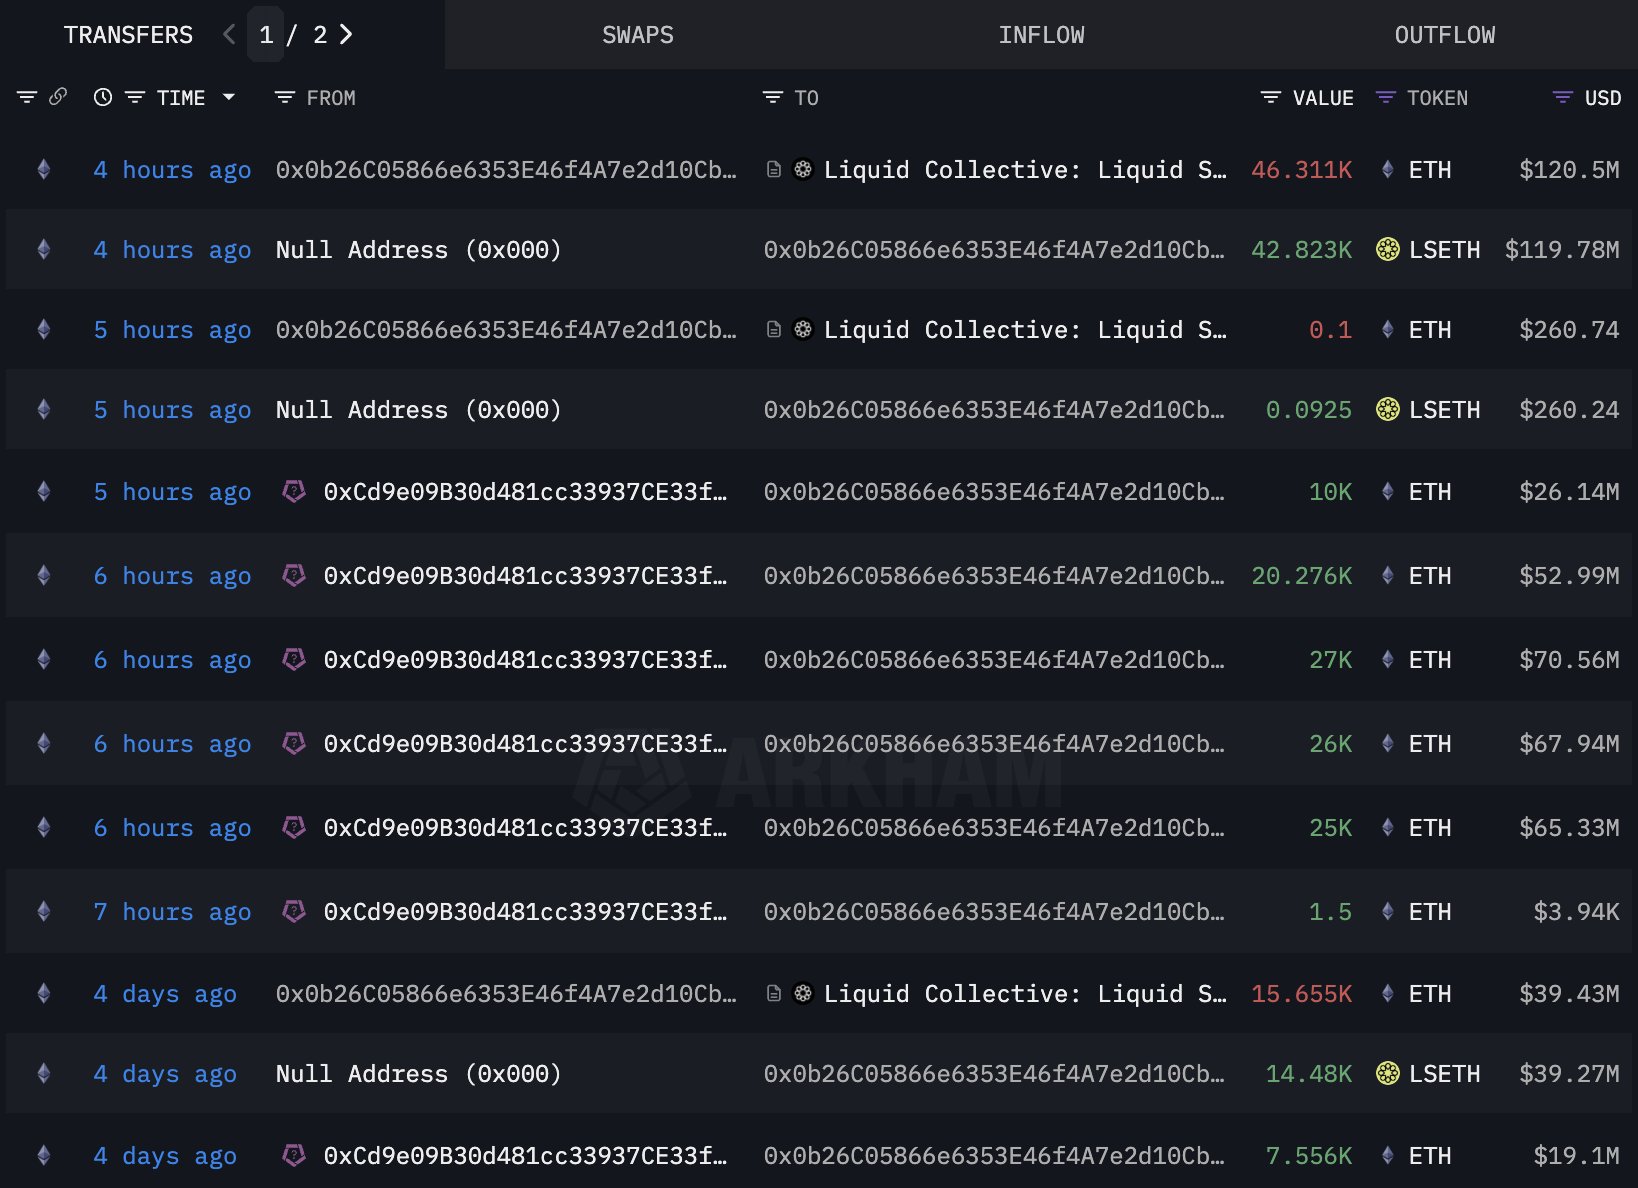This screenshot has width=1638, height=1188.
Task: Click the filter icon left of the link icon
Action: click(x=27, y=97)
